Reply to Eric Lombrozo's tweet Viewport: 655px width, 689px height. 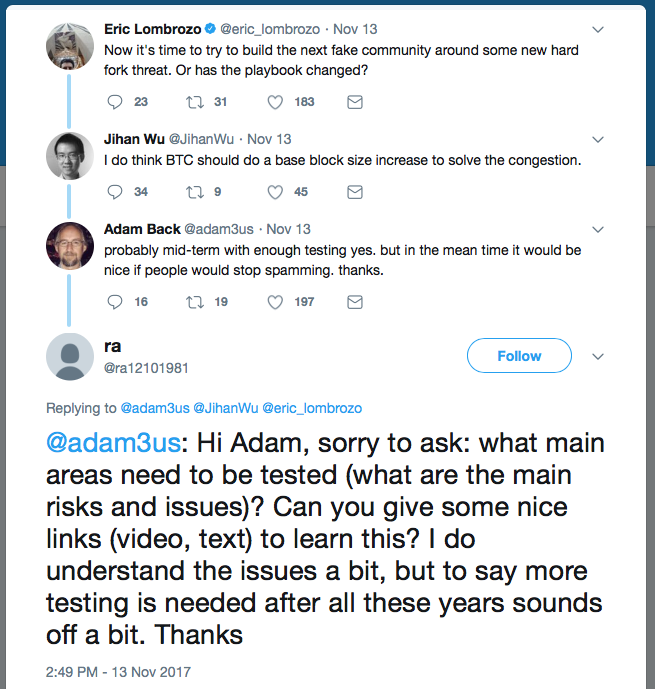114,102
